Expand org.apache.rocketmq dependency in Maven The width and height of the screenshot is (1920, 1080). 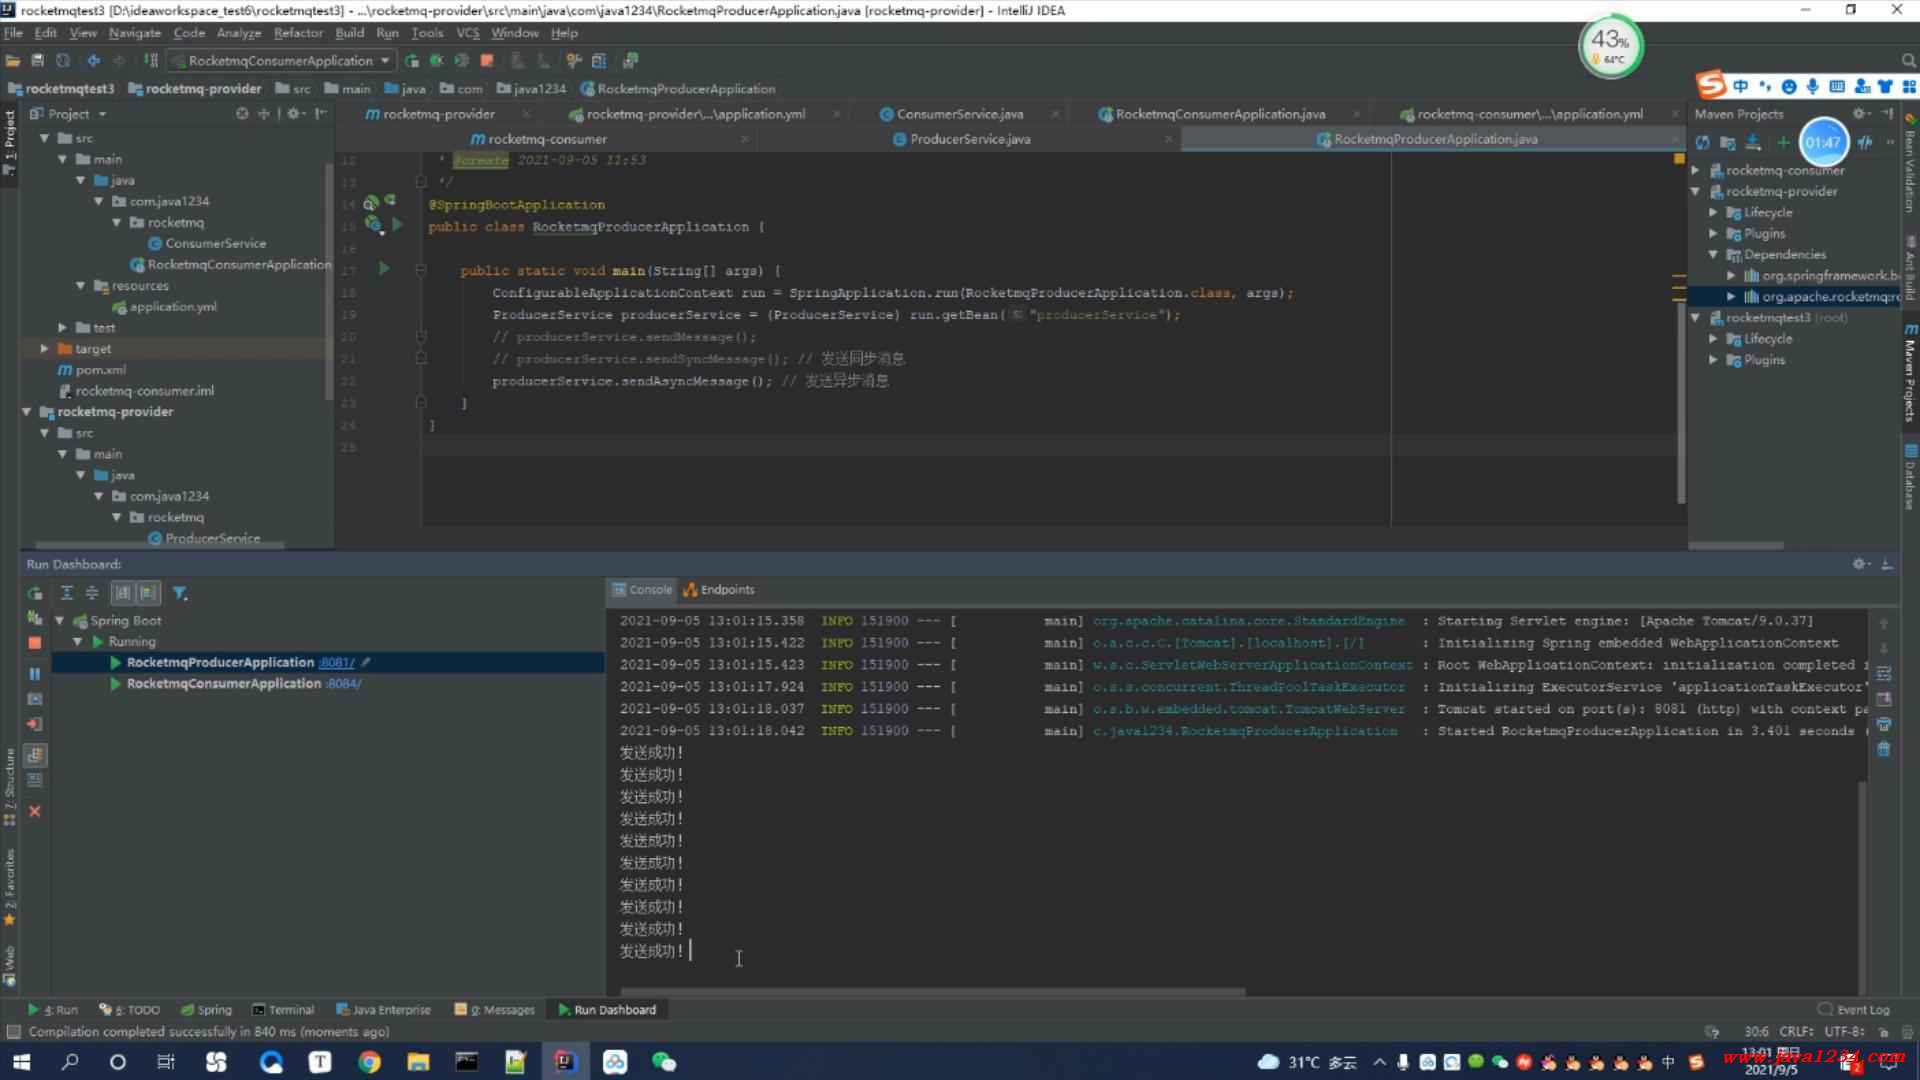(x=1731, y=297)
